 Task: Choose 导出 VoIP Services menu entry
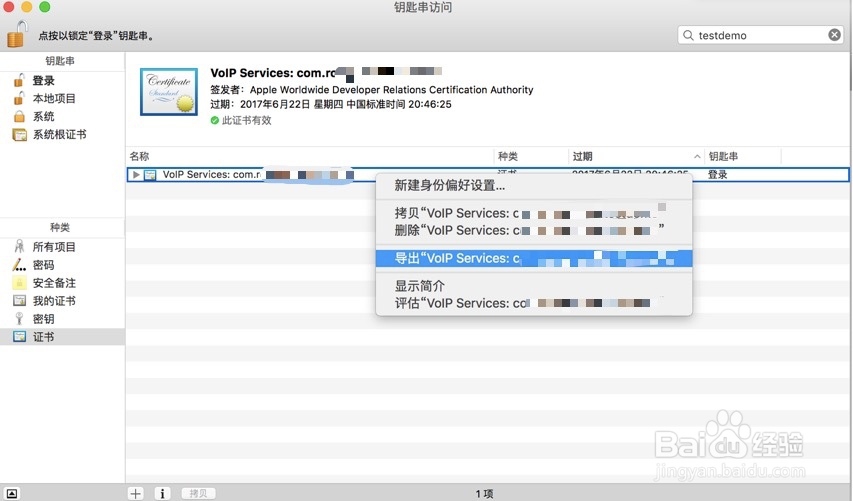pos(534,258)
